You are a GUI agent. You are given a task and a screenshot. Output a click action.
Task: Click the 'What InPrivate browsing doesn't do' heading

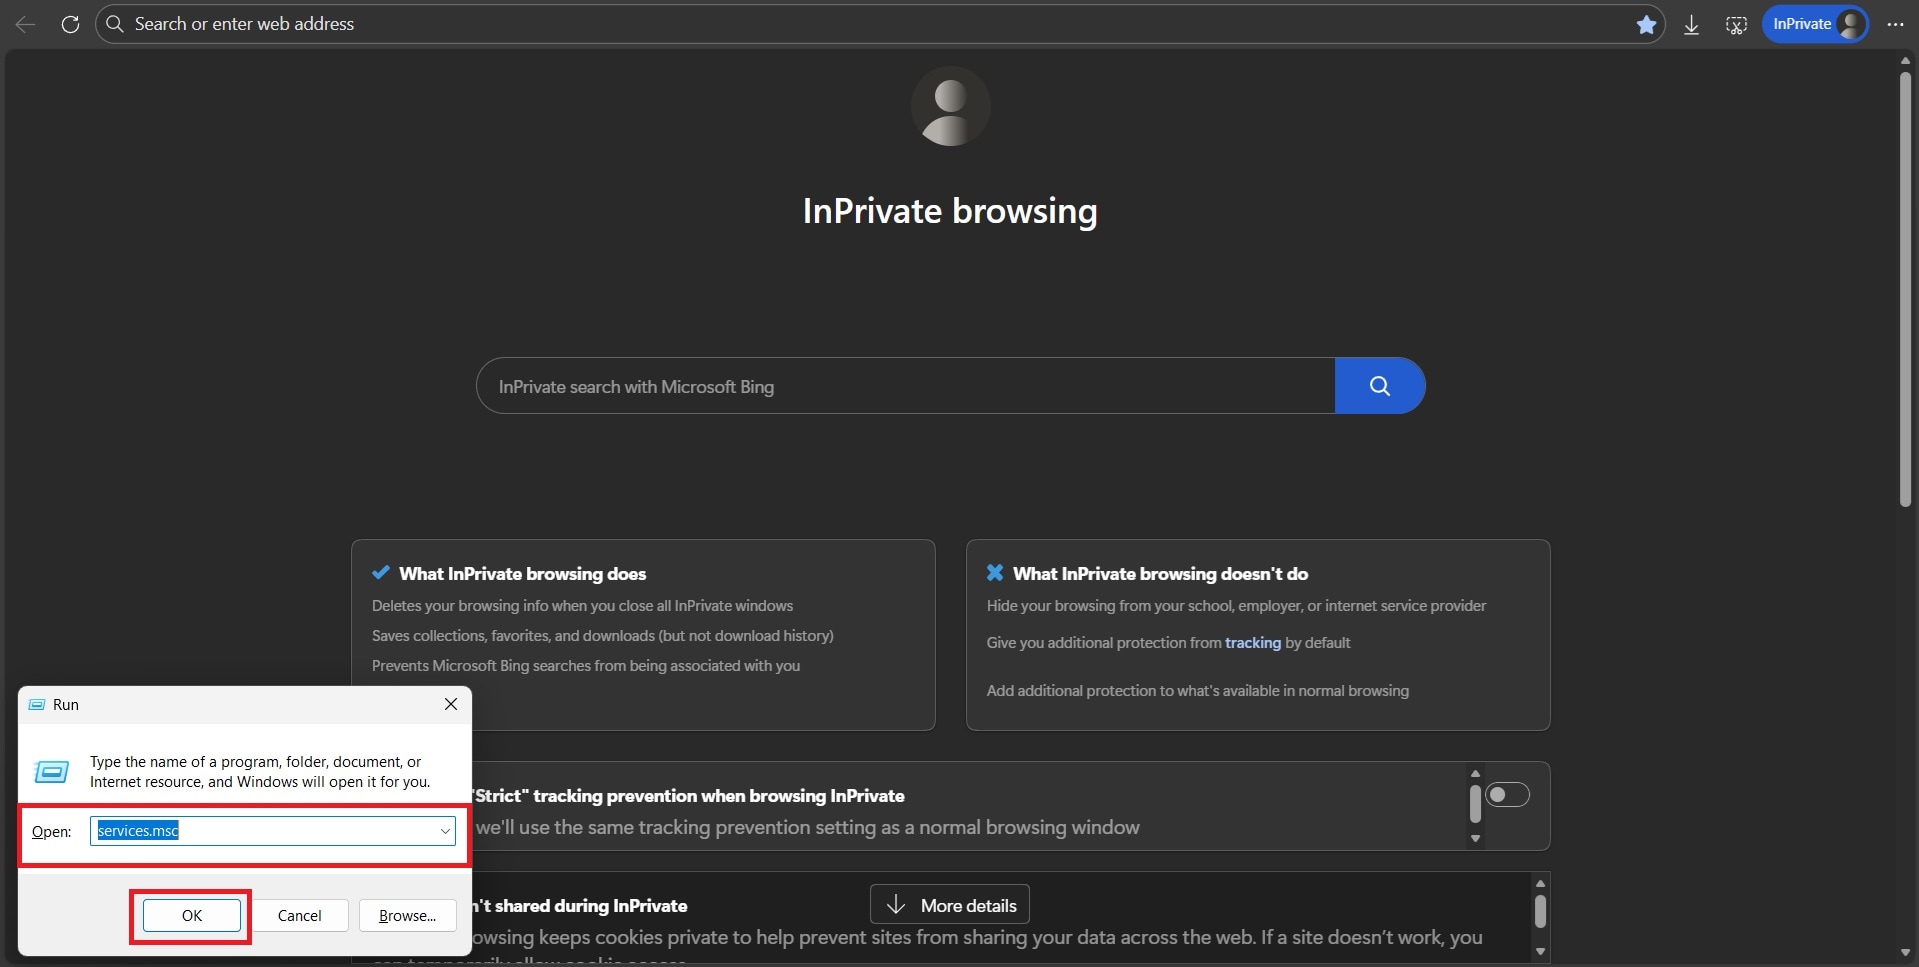click(1160, 574)
